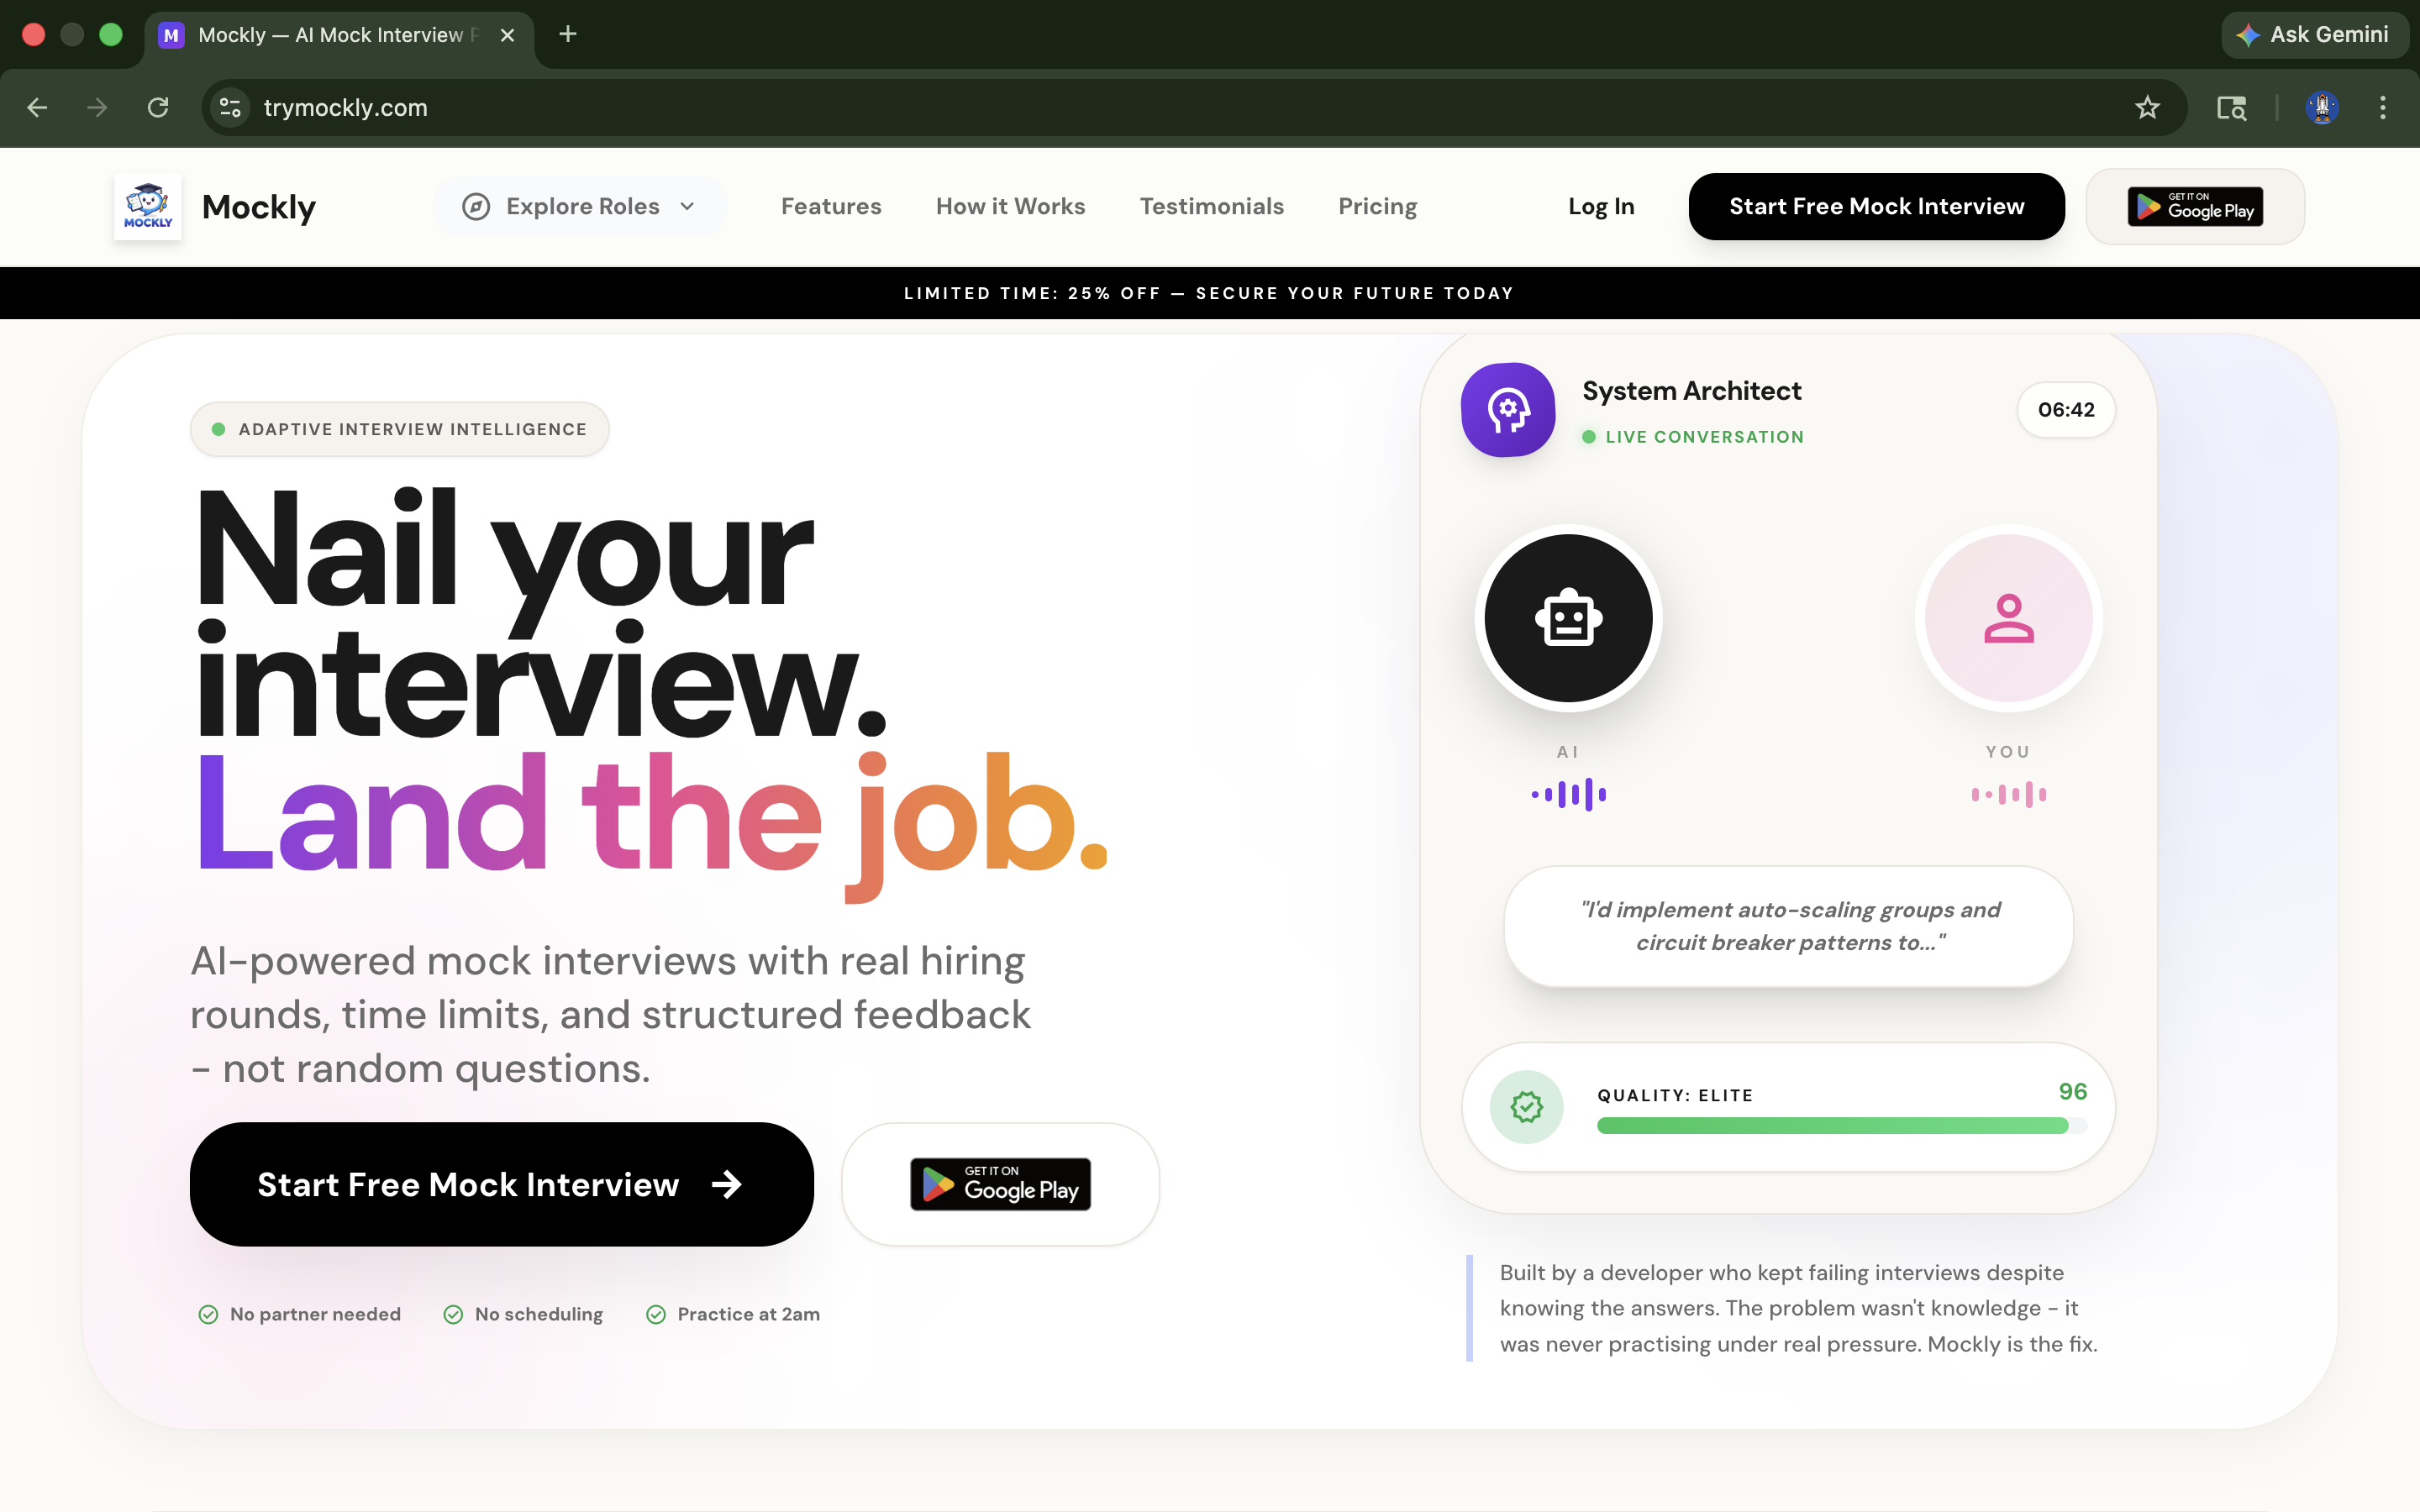This screenshot has width=2420, height=1512.
Task: Bookmark this page with star icon
Action: 2147,107
